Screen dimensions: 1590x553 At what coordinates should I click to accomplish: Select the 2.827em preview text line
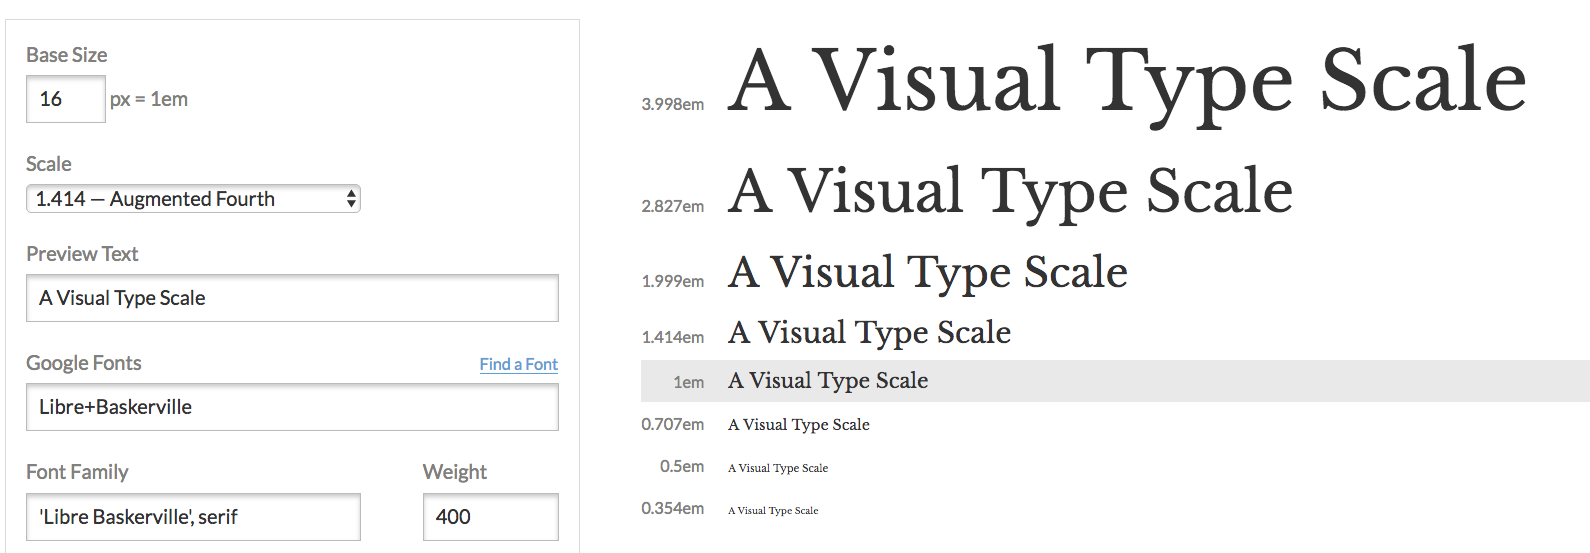1010,191
